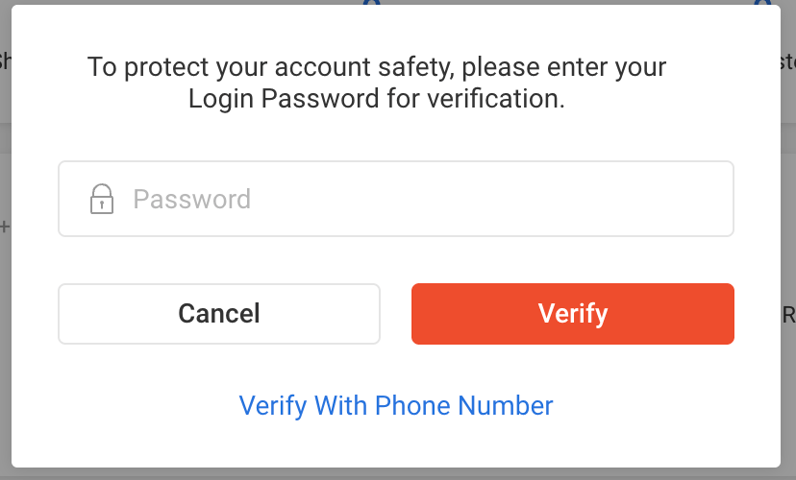
Task: Click the account safety message text
Action: click(376, 68)
